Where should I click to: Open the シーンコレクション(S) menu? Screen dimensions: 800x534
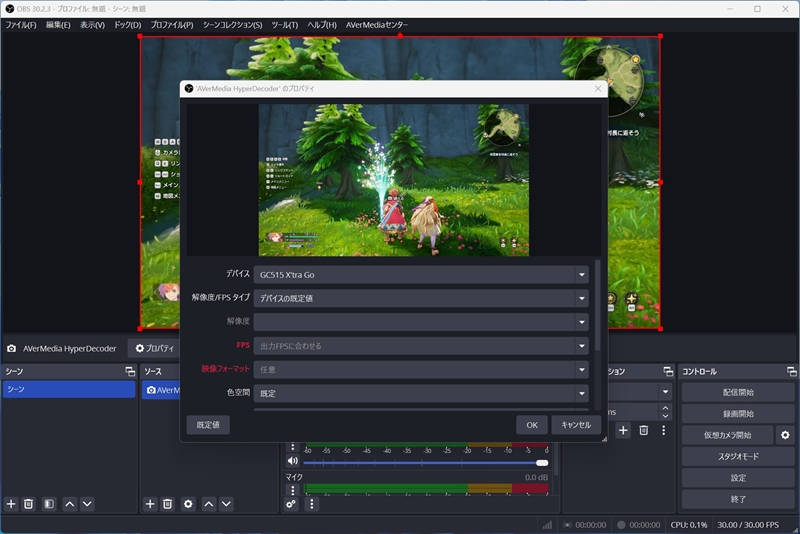[233, 24]
